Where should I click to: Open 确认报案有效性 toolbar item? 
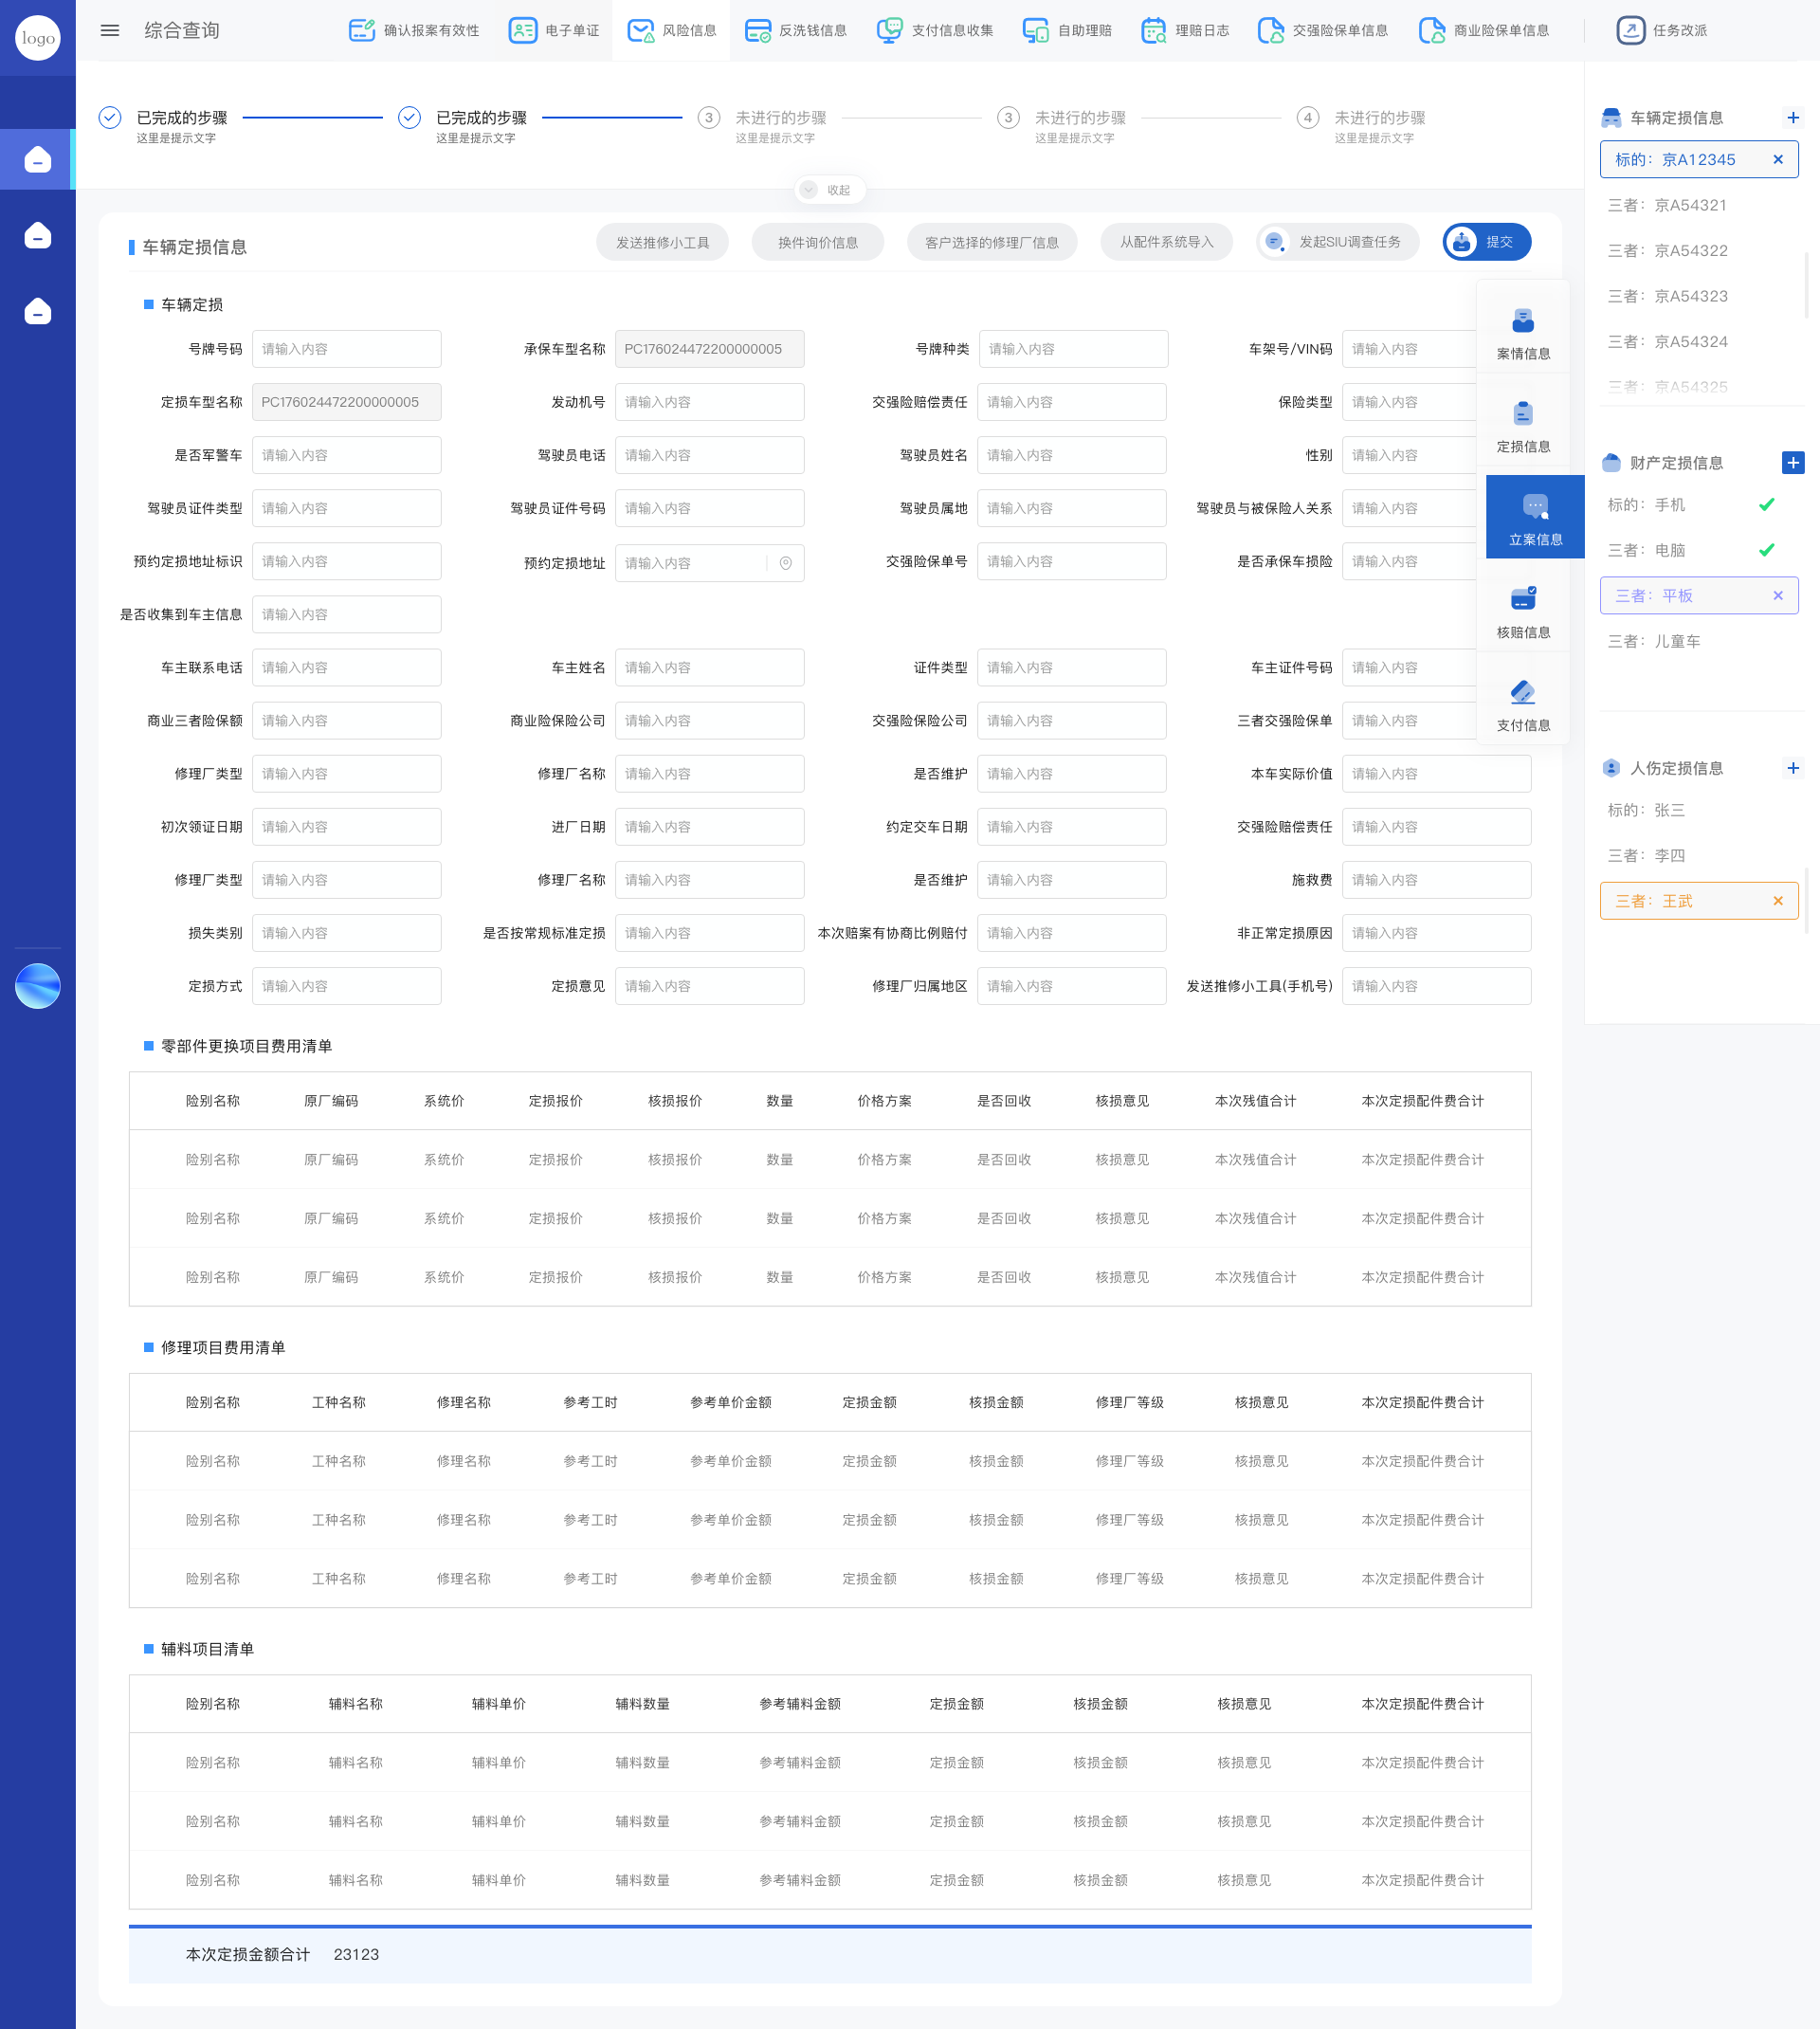pyautogui.click(x=414, y=30)
